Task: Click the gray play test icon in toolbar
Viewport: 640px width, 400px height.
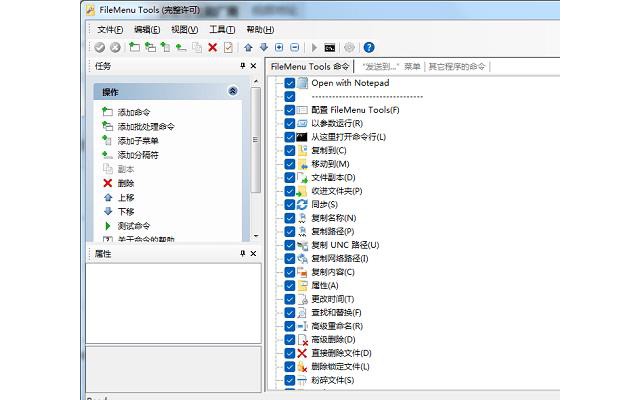Action: click(x=314, y=47)
